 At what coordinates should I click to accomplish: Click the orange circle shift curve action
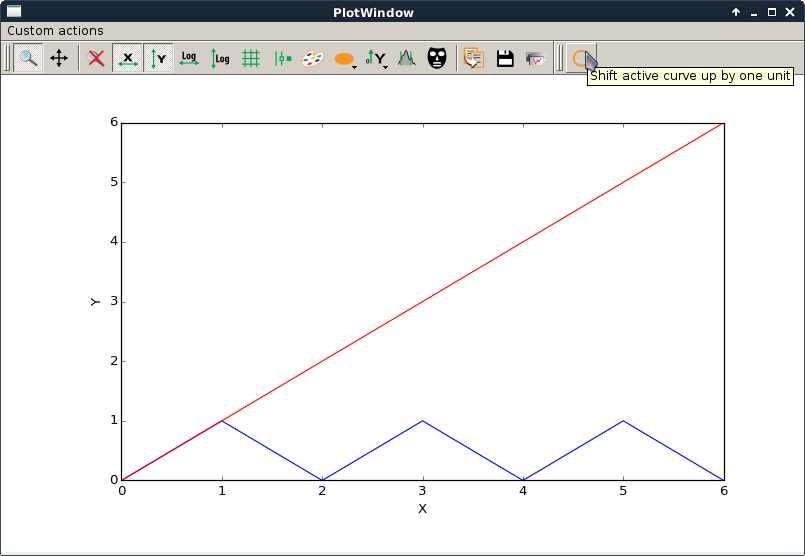pyautogui.click(x=580, y=58)
